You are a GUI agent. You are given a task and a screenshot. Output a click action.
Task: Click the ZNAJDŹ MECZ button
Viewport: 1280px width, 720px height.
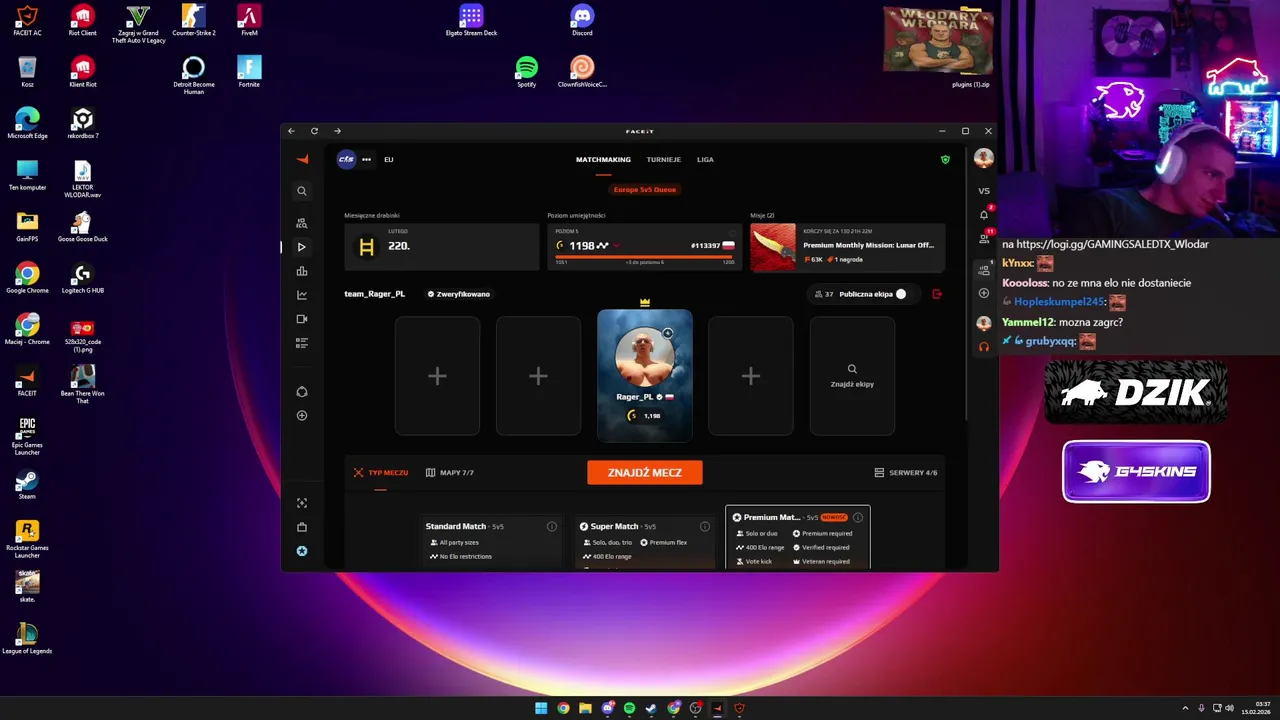[x=645, y=472]
